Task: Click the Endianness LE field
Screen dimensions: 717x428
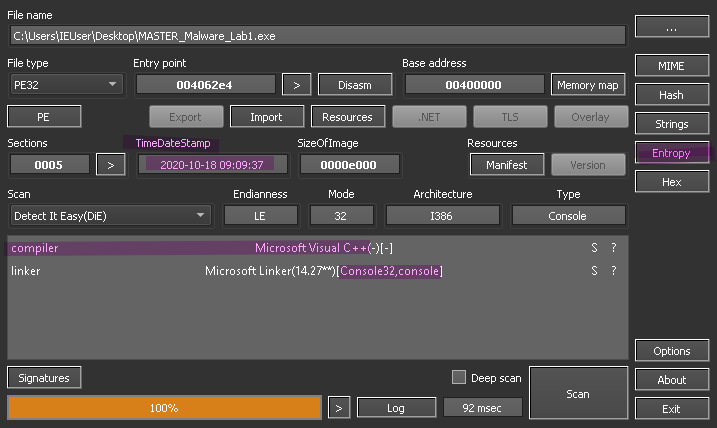Action: point(260,216)
